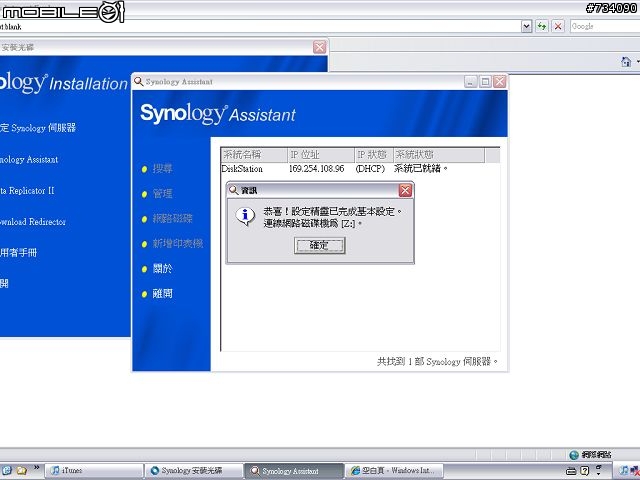Click the 共找到 1 部 Synology 伺服器 status text

point(438,362)
